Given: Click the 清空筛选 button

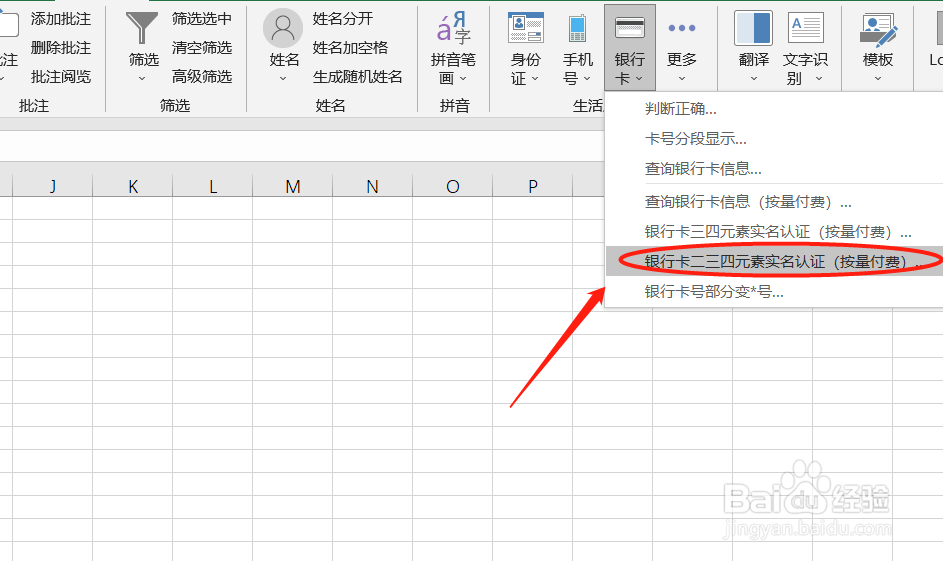Looking at the screenshot, I should (x=201, y=48).
